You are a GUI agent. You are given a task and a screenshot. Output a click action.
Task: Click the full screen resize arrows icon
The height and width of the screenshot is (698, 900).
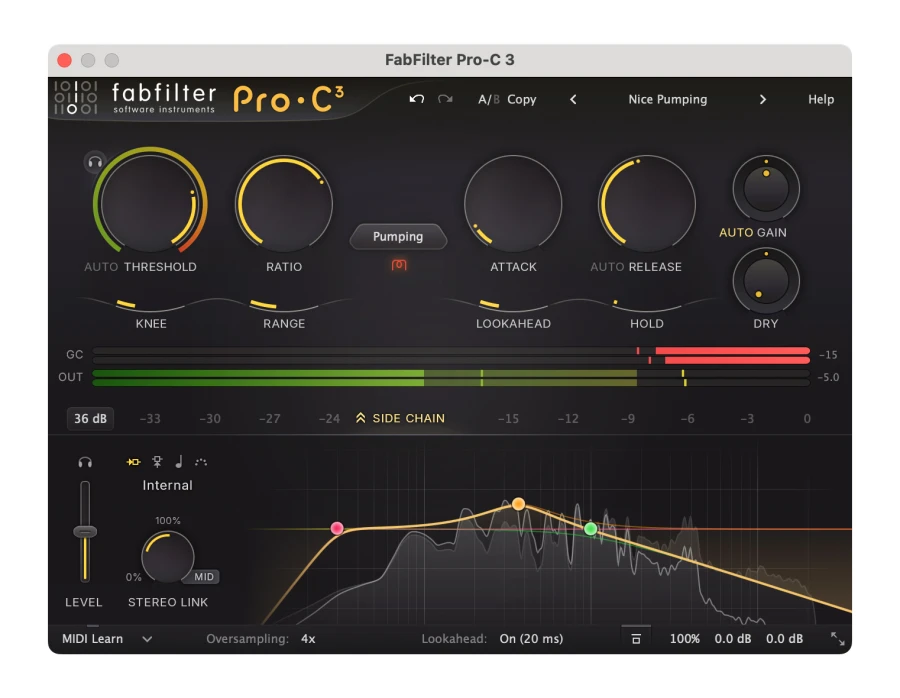(x=837, y=638)
